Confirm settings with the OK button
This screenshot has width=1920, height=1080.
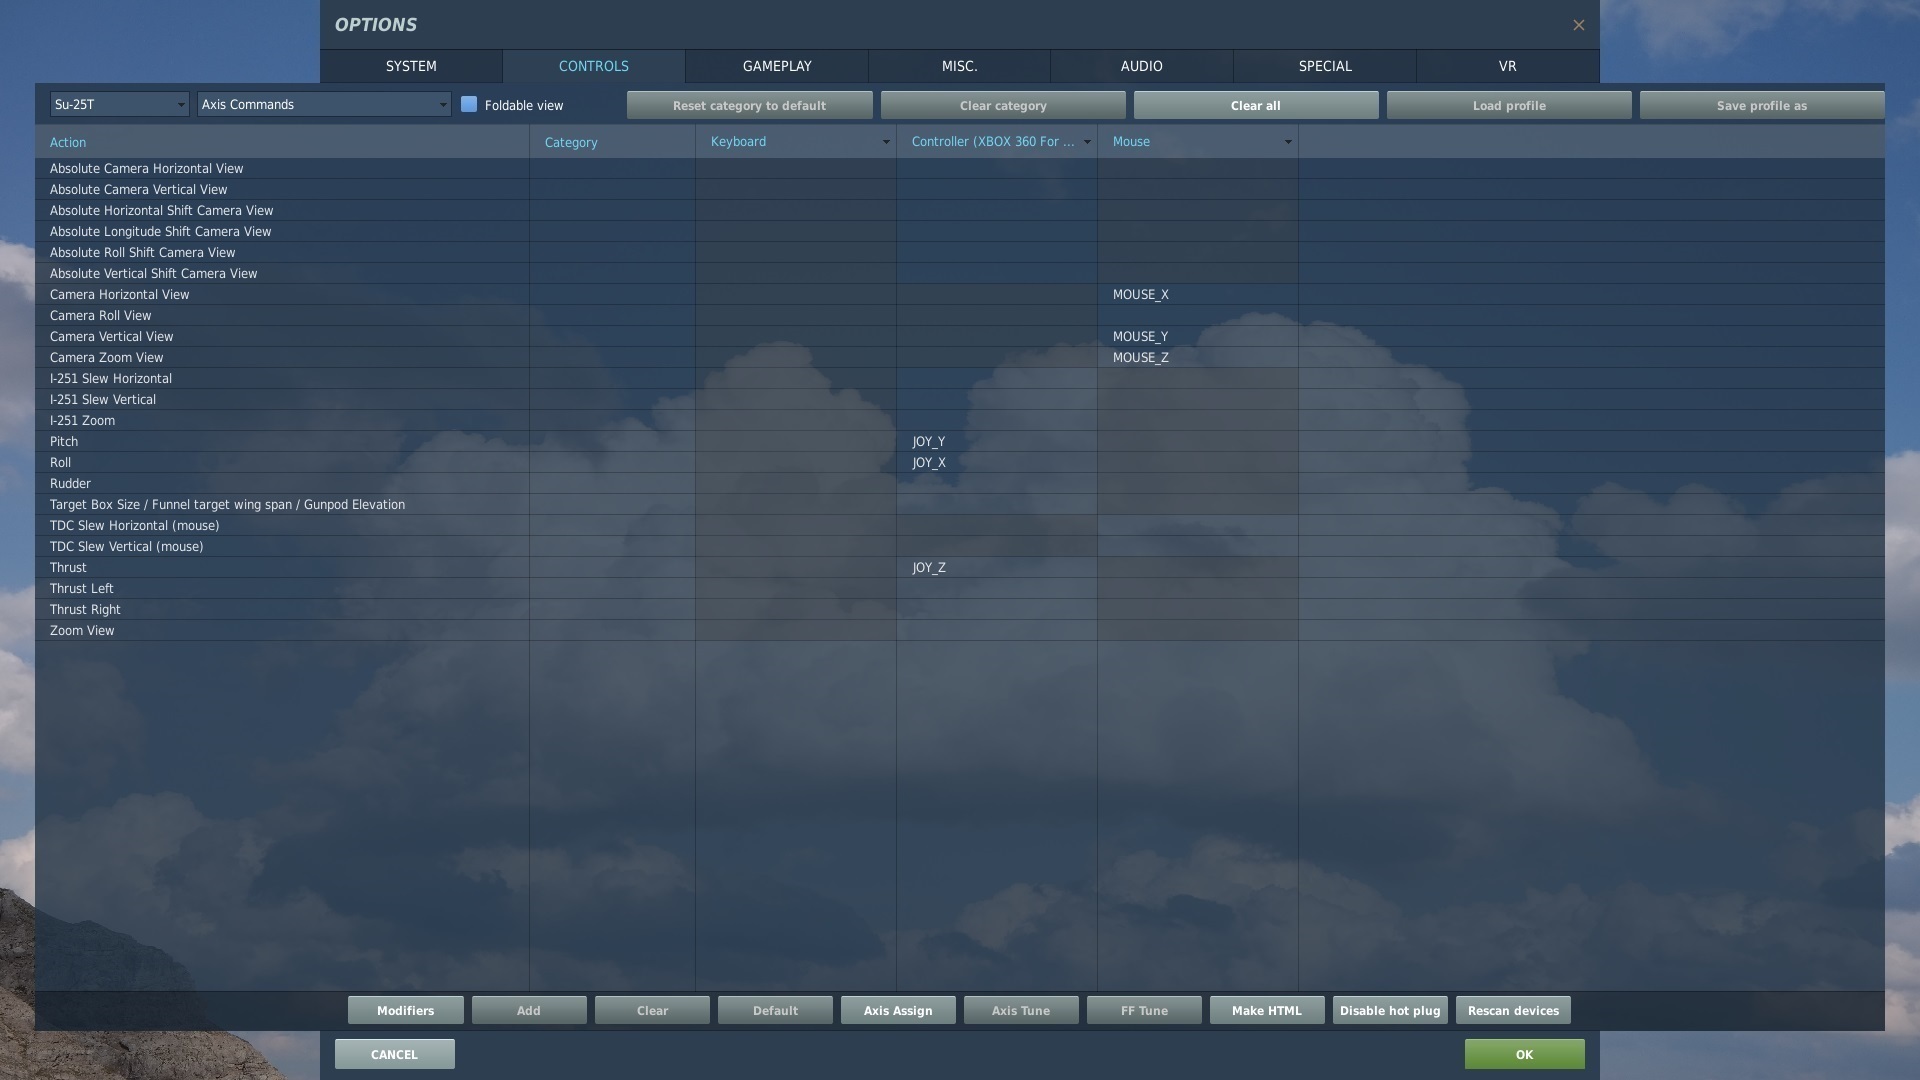tap(1524, 1054)
